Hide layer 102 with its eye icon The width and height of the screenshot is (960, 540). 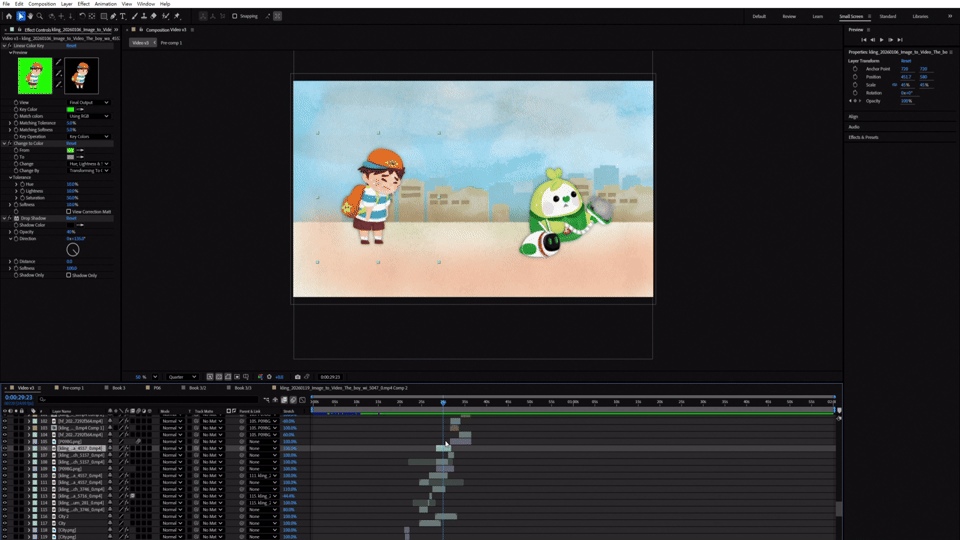pos(5,421)
